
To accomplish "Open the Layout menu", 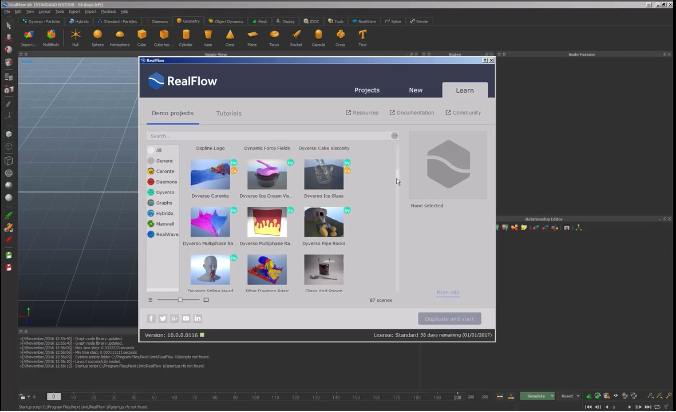I will pyautogui.click(x=44, y=12).
